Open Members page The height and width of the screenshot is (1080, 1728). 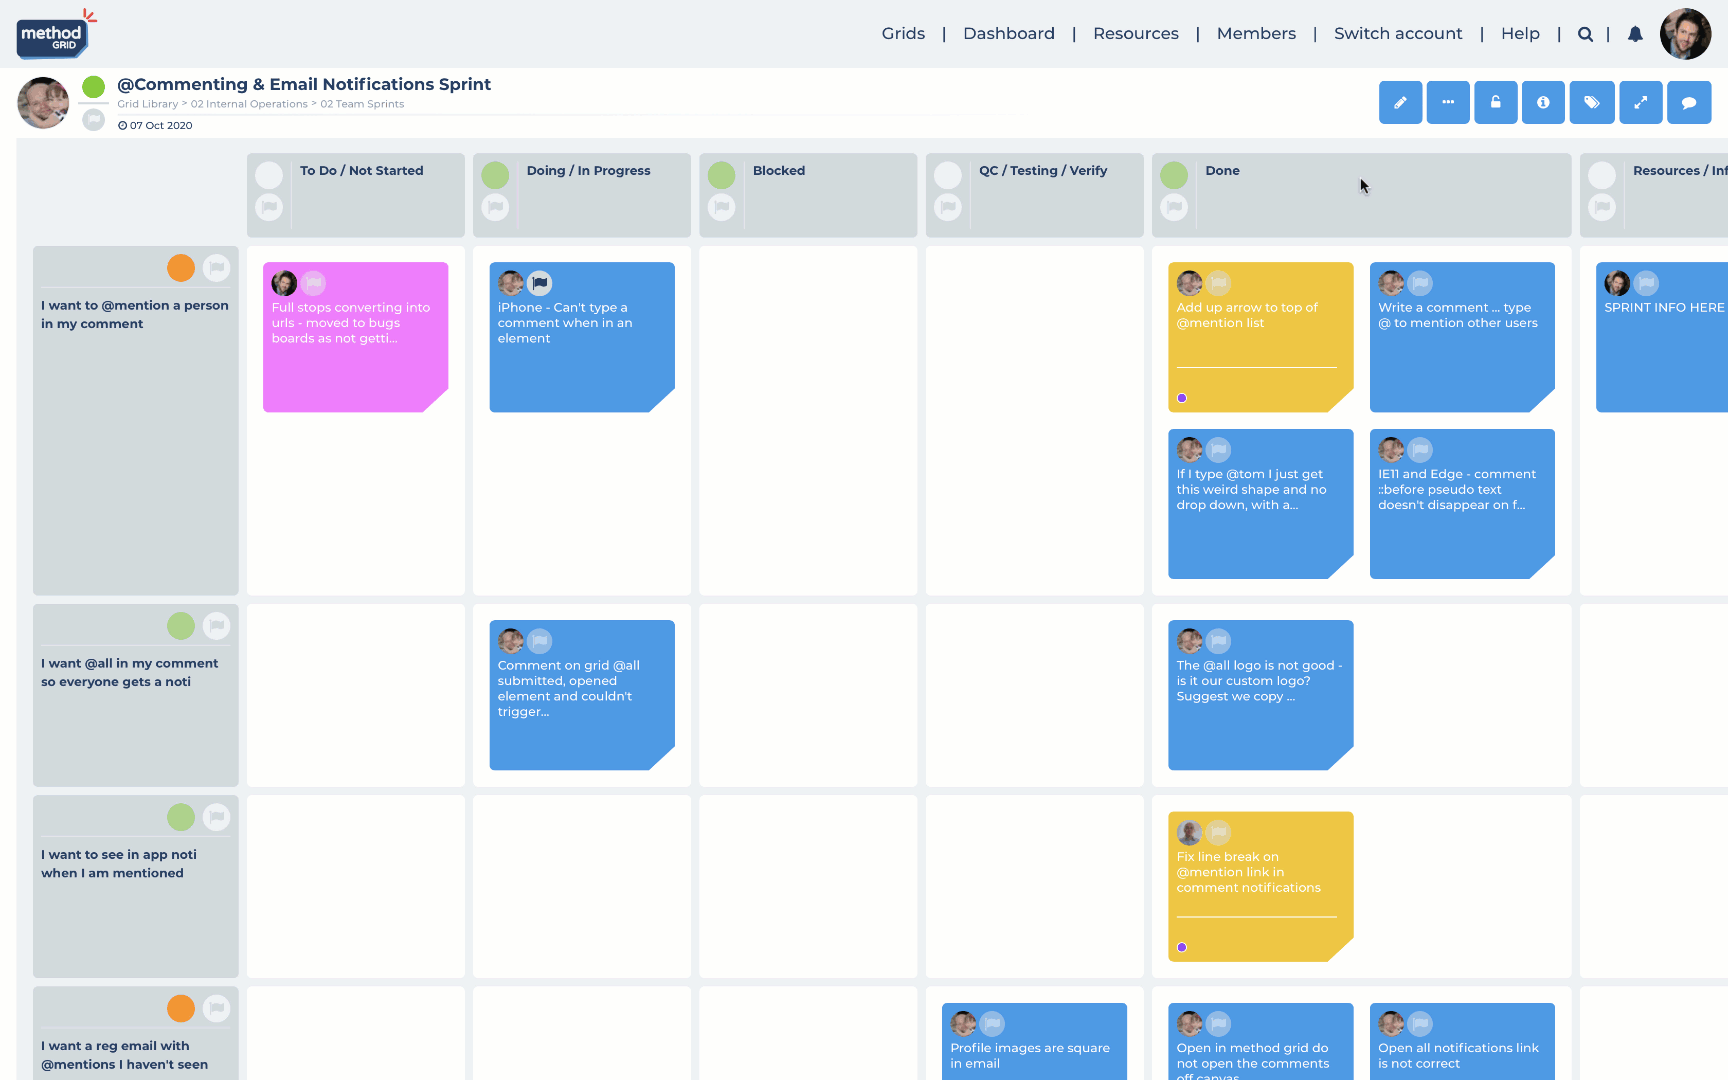point(1256,34)
